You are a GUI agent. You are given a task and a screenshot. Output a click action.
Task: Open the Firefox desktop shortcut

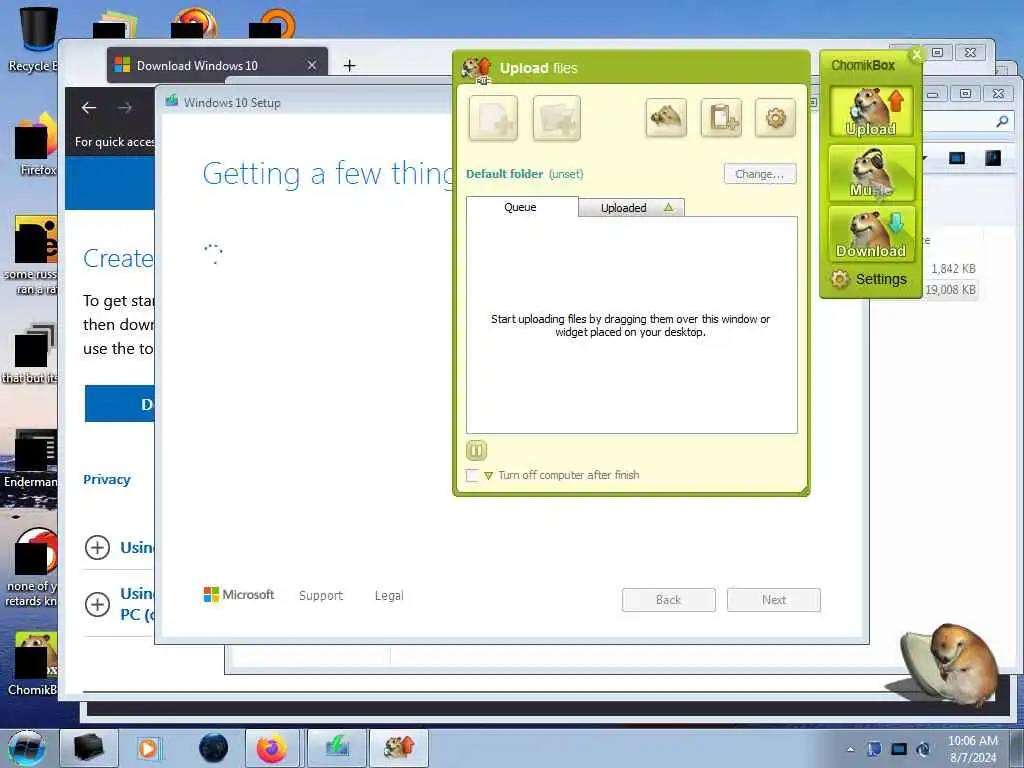pyautogui.click(x=34, y=145)
